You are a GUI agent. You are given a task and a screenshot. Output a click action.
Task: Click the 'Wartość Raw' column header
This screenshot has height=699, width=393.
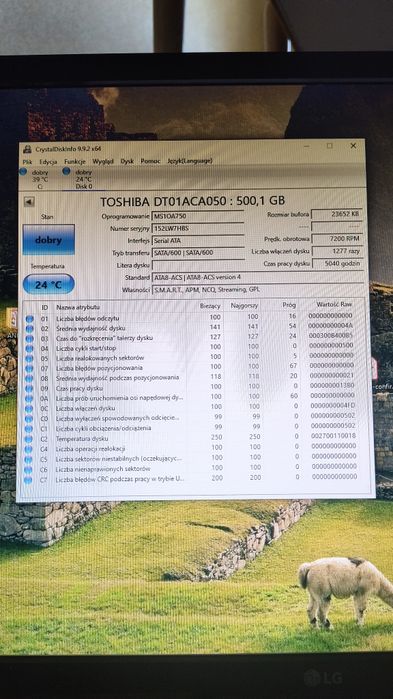334,304
